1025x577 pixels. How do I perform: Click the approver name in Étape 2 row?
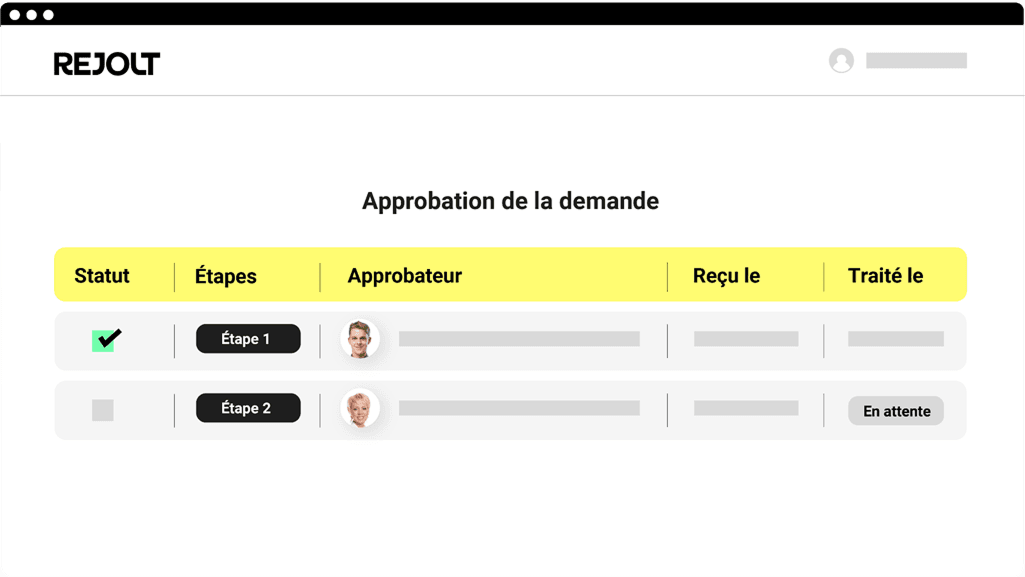point(519,408)
